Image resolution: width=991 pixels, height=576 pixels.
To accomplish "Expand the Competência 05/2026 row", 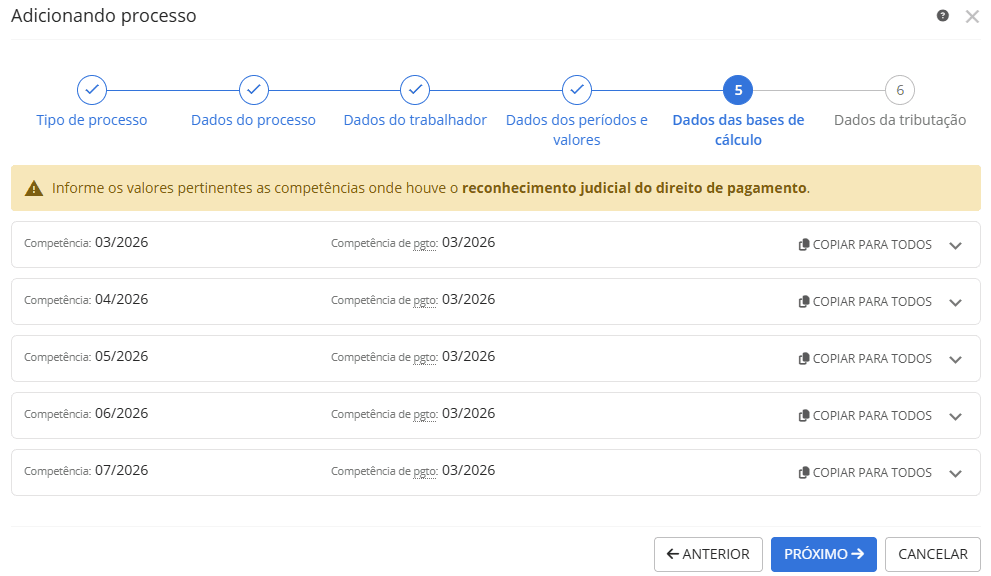I will tap(956, 358).
